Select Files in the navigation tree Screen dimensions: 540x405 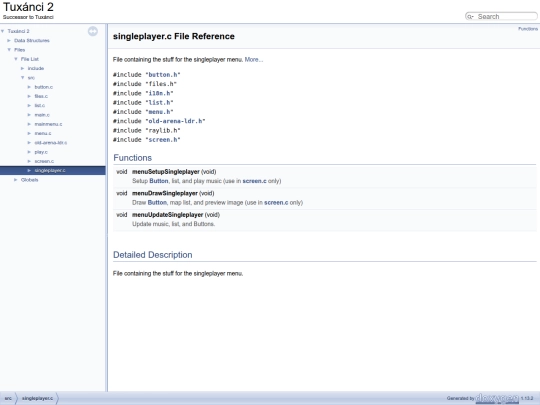20,50
